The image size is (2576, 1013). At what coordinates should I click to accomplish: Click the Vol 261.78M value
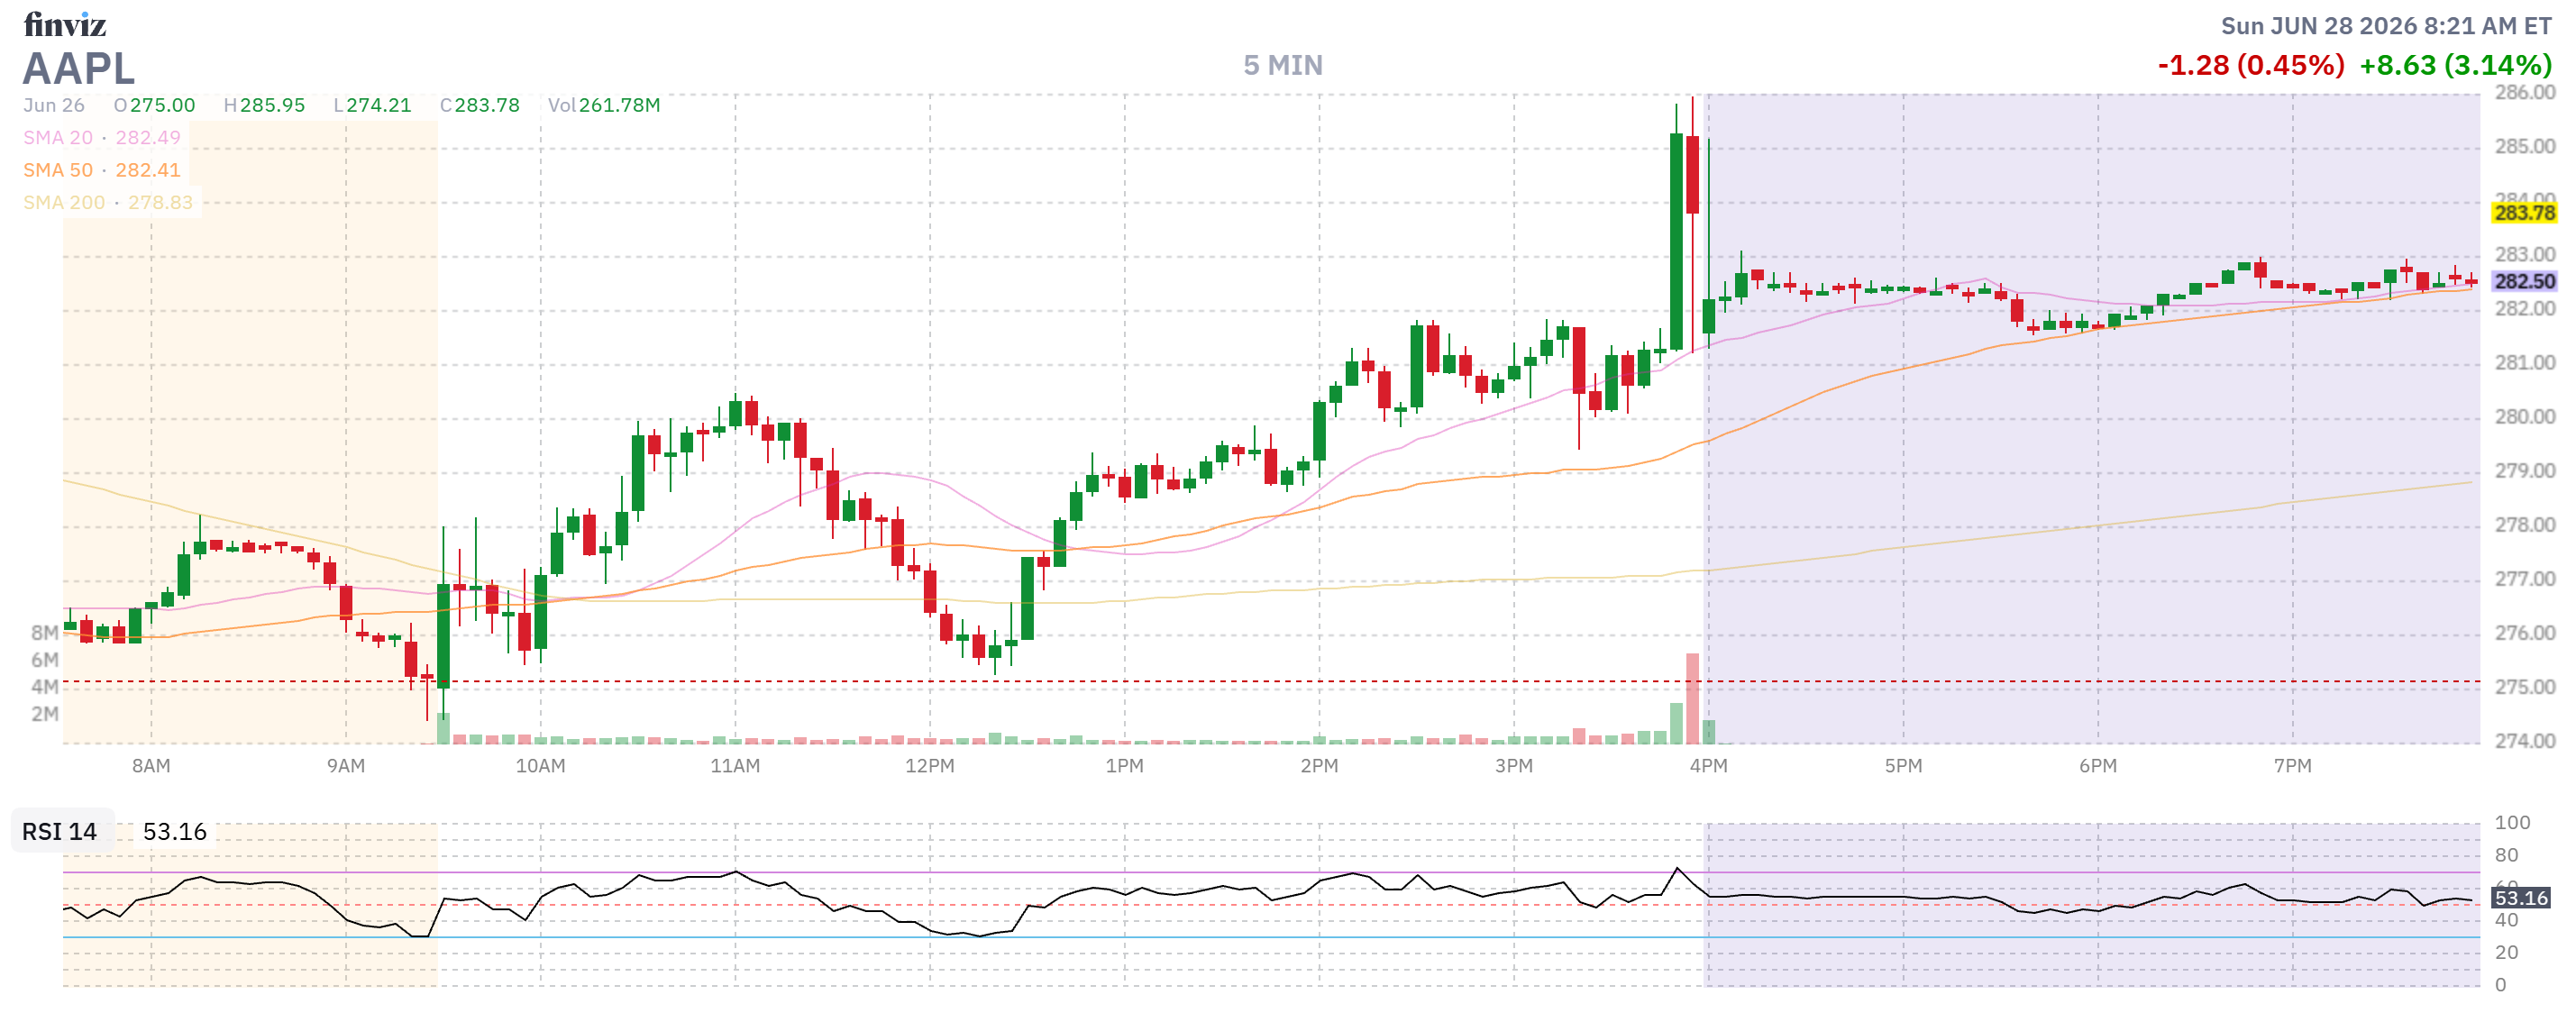(x=604, y=105)
